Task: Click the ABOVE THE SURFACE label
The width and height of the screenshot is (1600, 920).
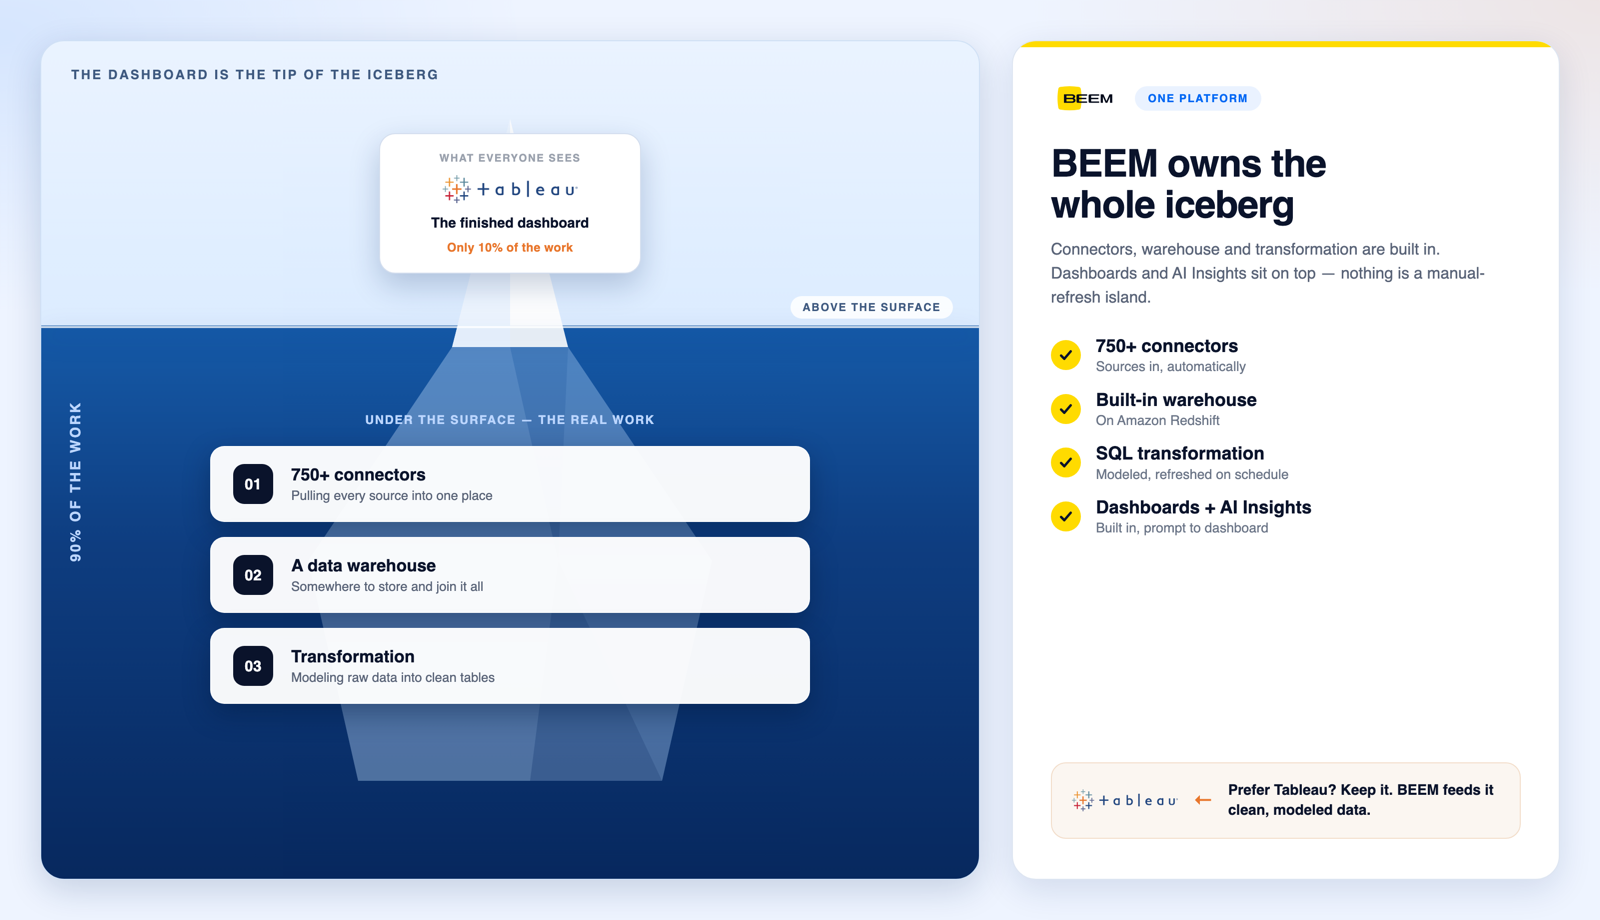Action: (871, 307)
